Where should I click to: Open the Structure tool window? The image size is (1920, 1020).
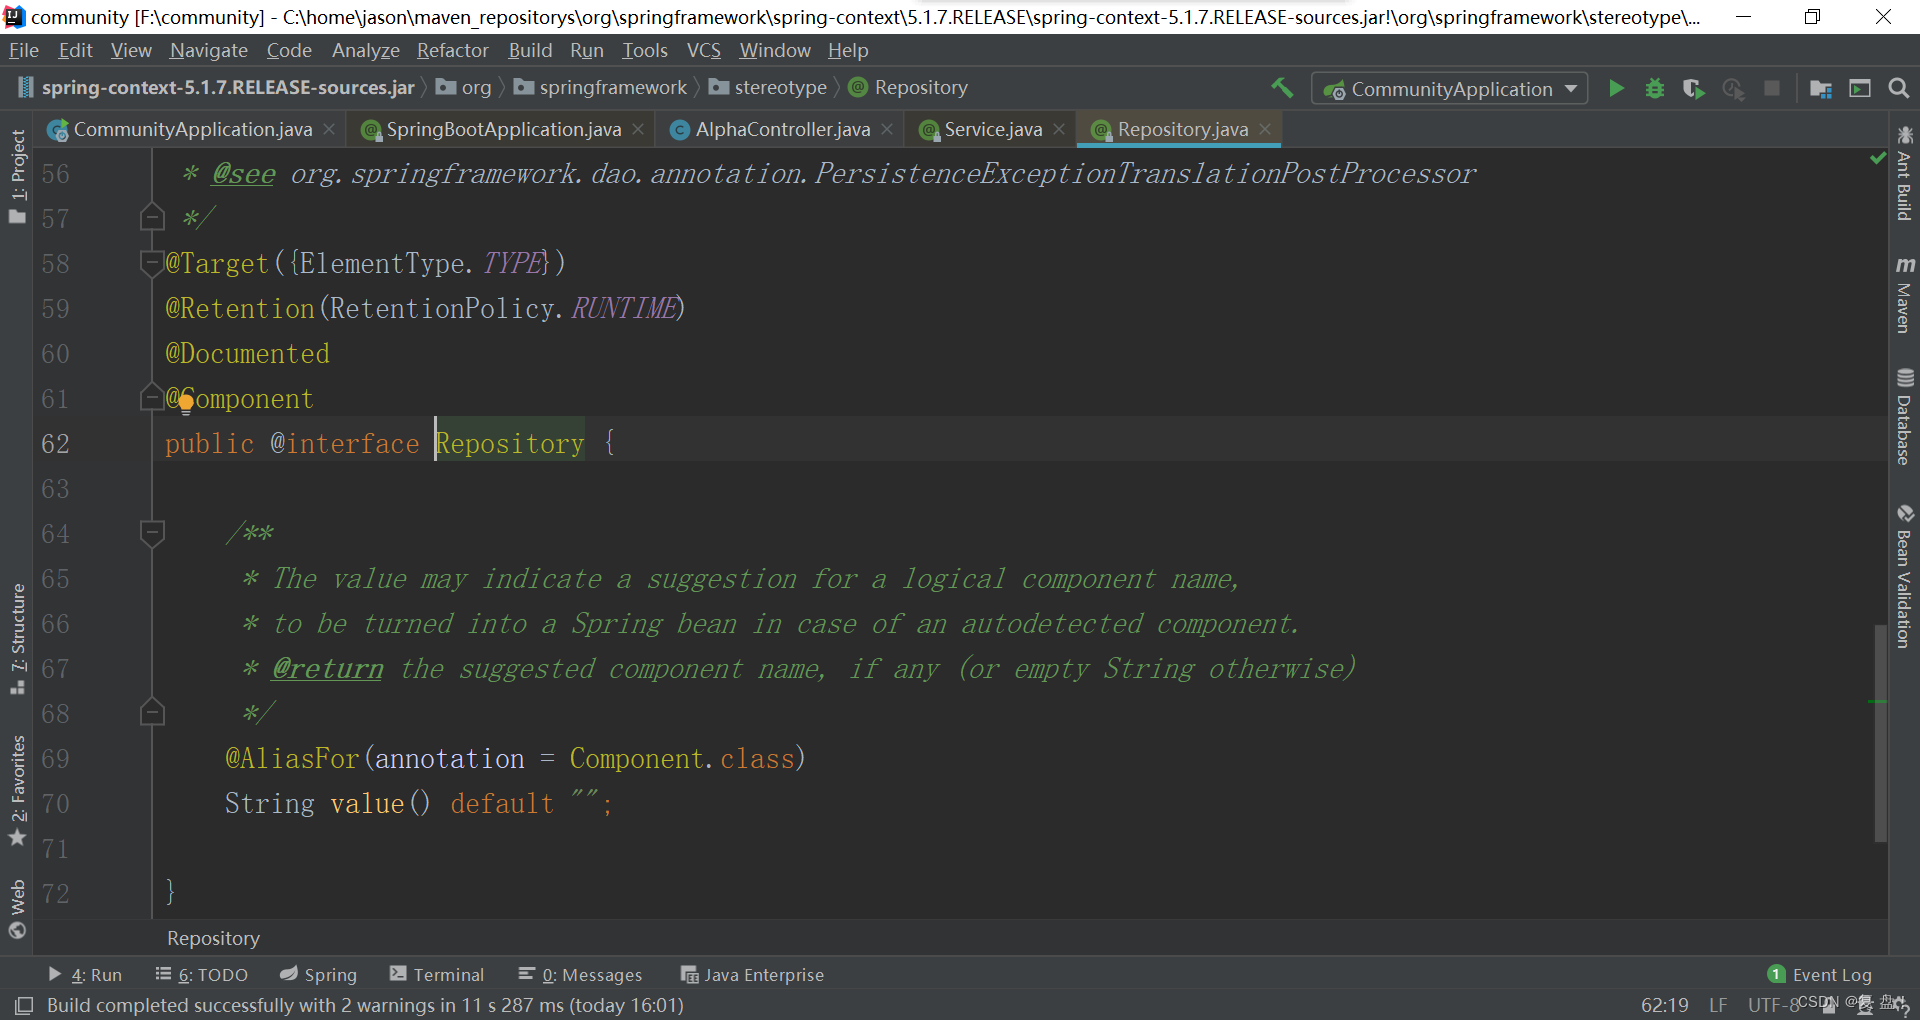pos(17,638)
